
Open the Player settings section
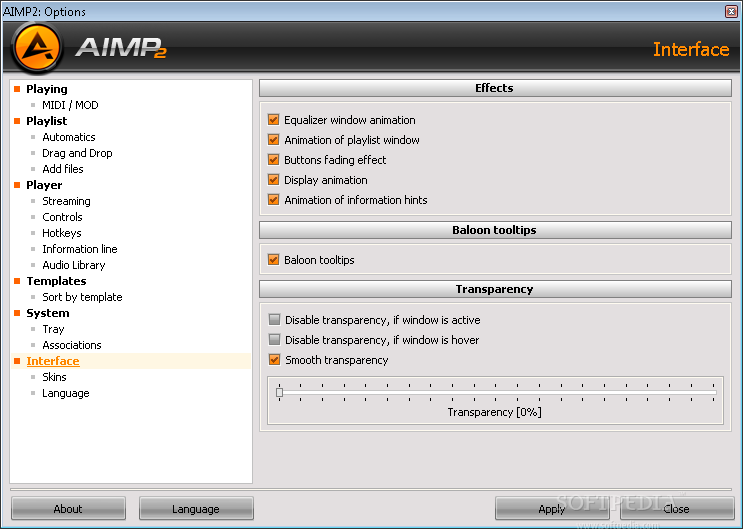[44, 185]
